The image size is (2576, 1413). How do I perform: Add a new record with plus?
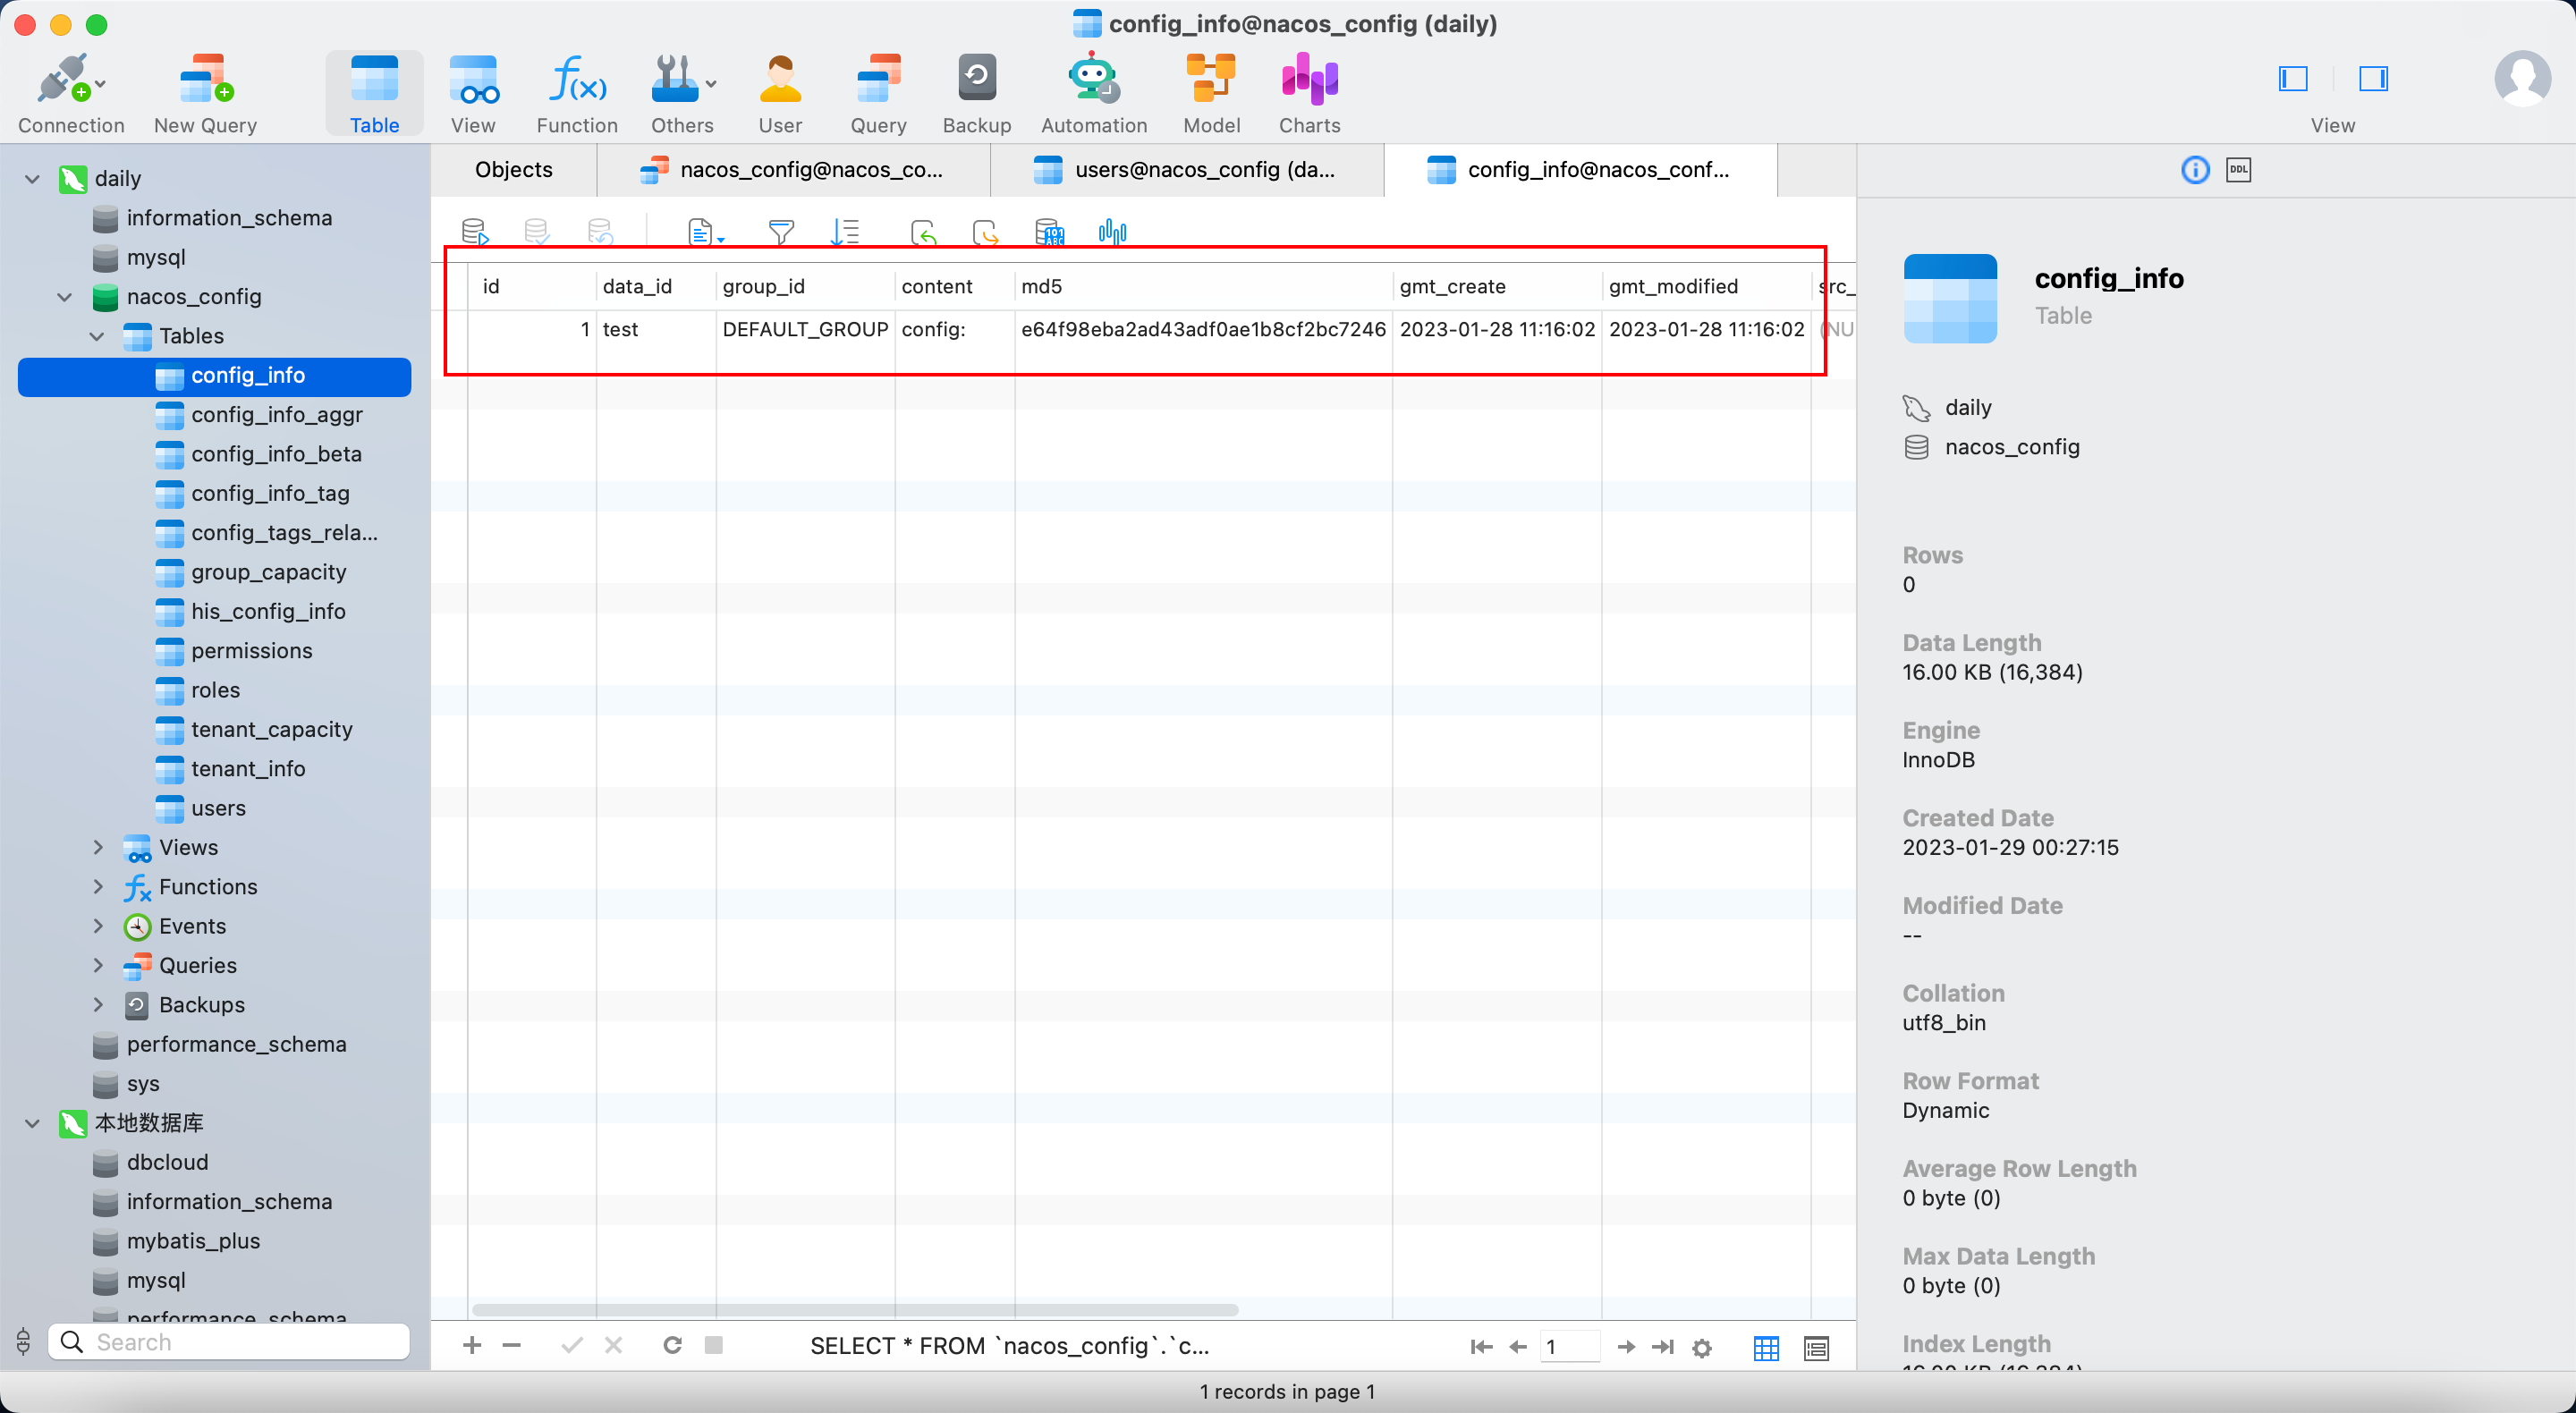tap(472, 1346)
